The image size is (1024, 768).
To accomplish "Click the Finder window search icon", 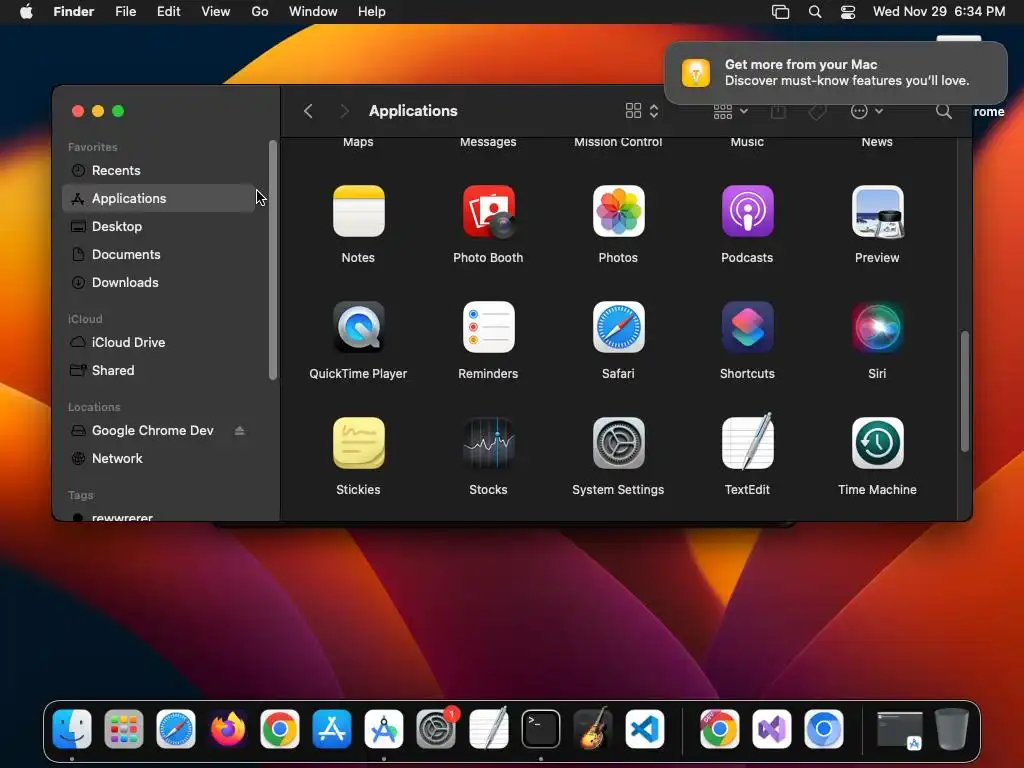I will pos(944,111).
